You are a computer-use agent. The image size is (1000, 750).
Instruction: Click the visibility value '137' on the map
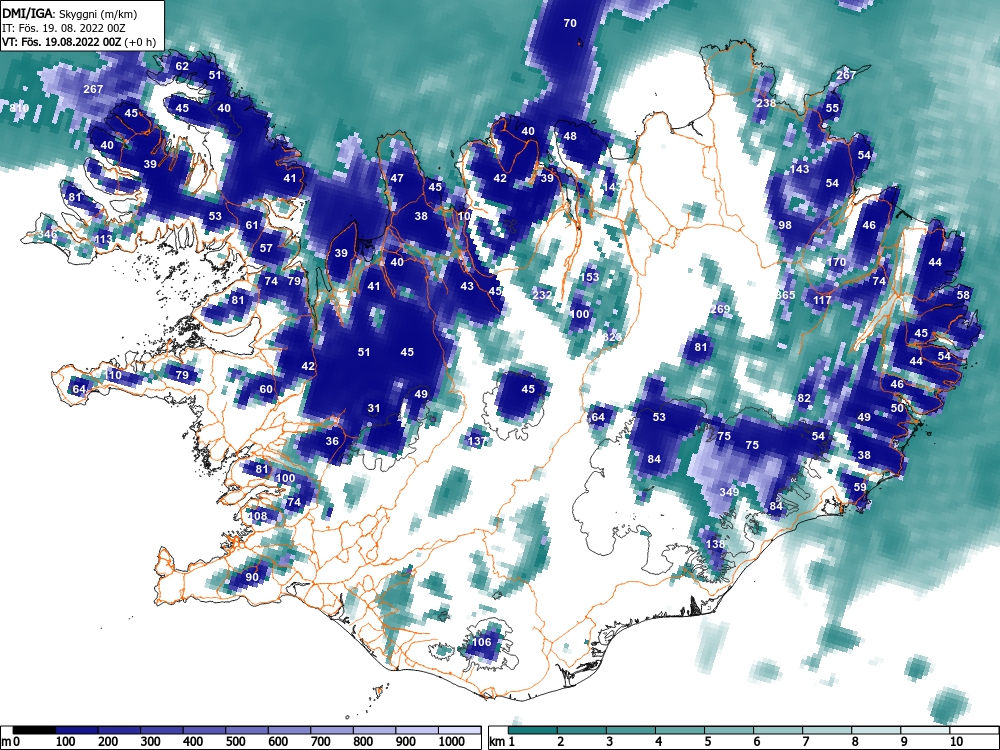pos(477,441)
